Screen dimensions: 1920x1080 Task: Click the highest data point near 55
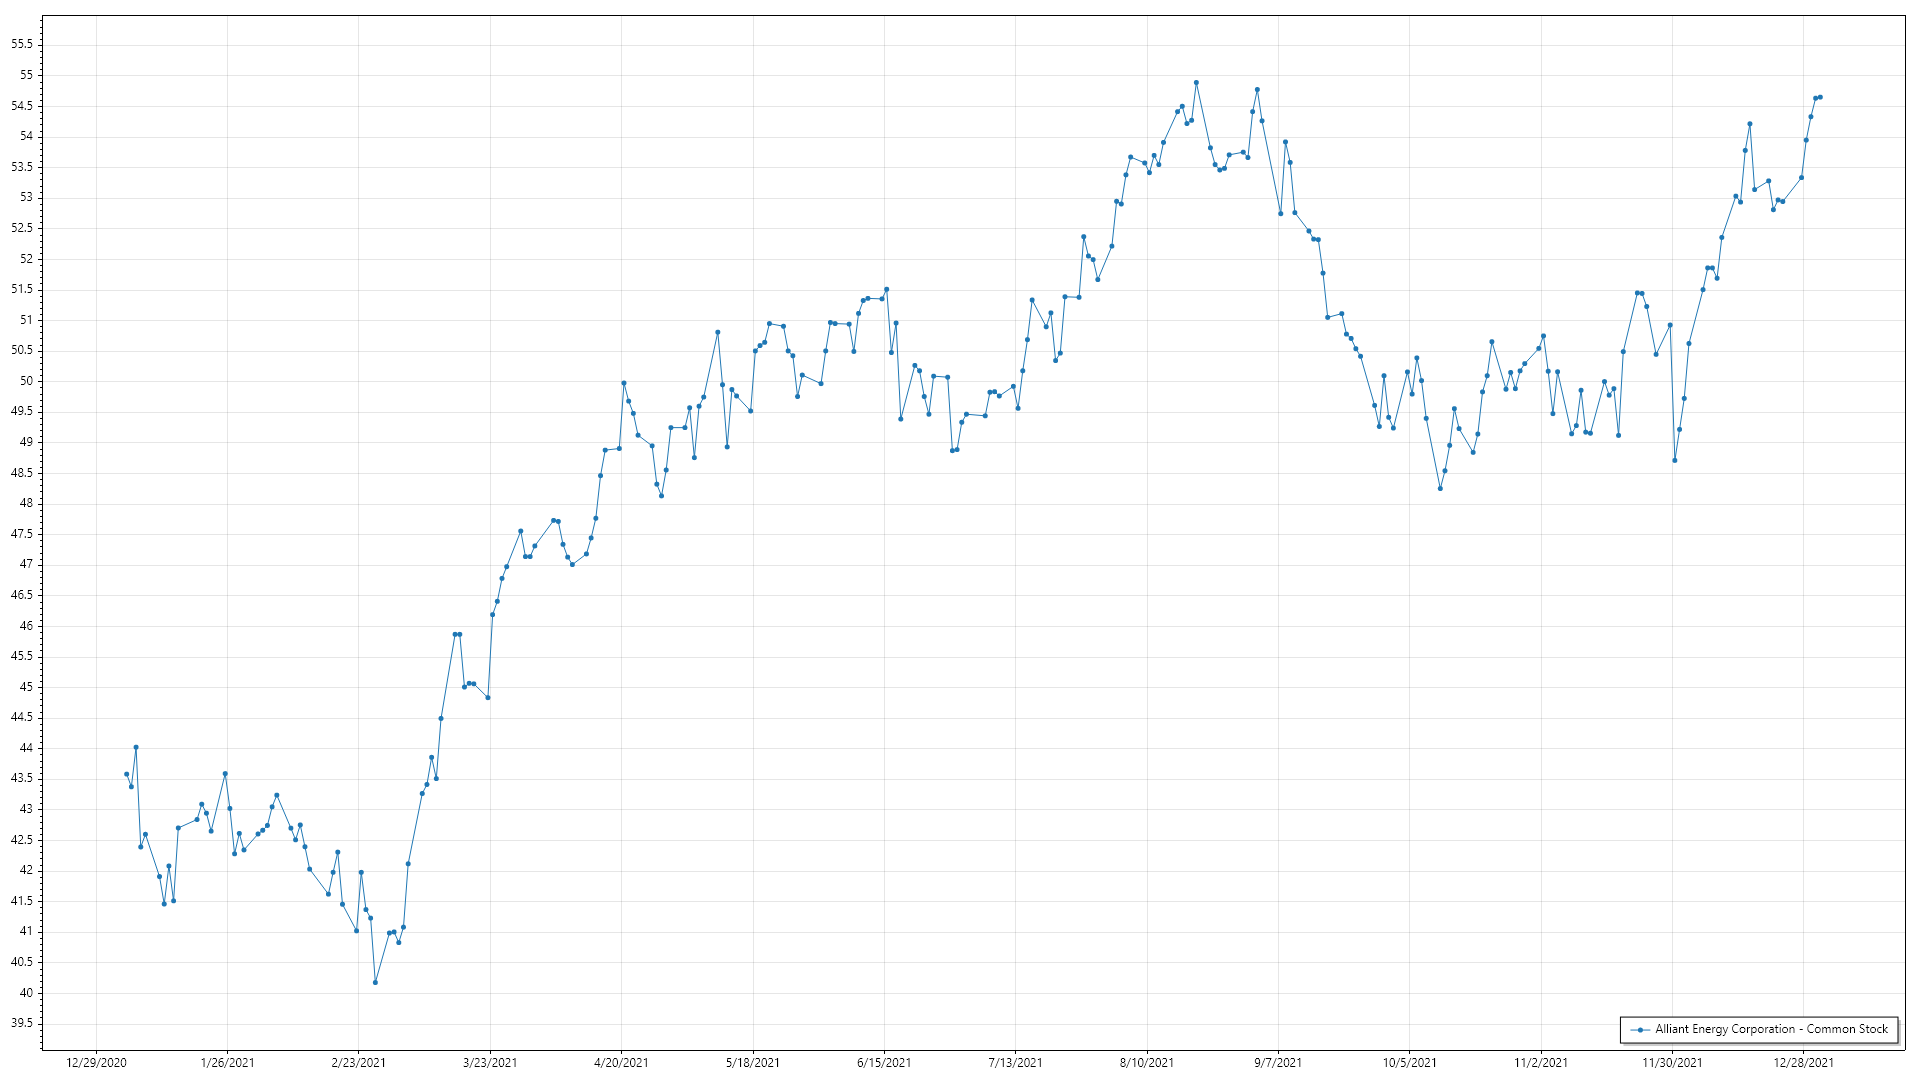(x=1196, y=83)
